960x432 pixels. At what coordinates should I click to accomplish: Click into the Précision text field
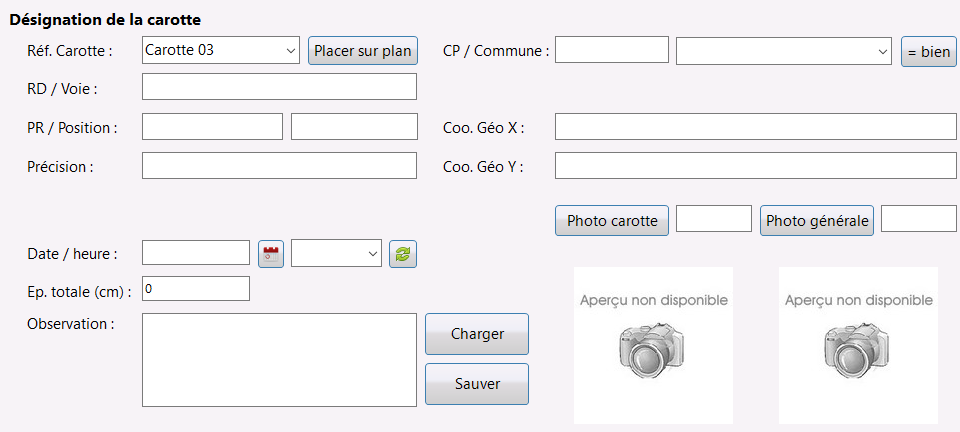click(279, 166)
